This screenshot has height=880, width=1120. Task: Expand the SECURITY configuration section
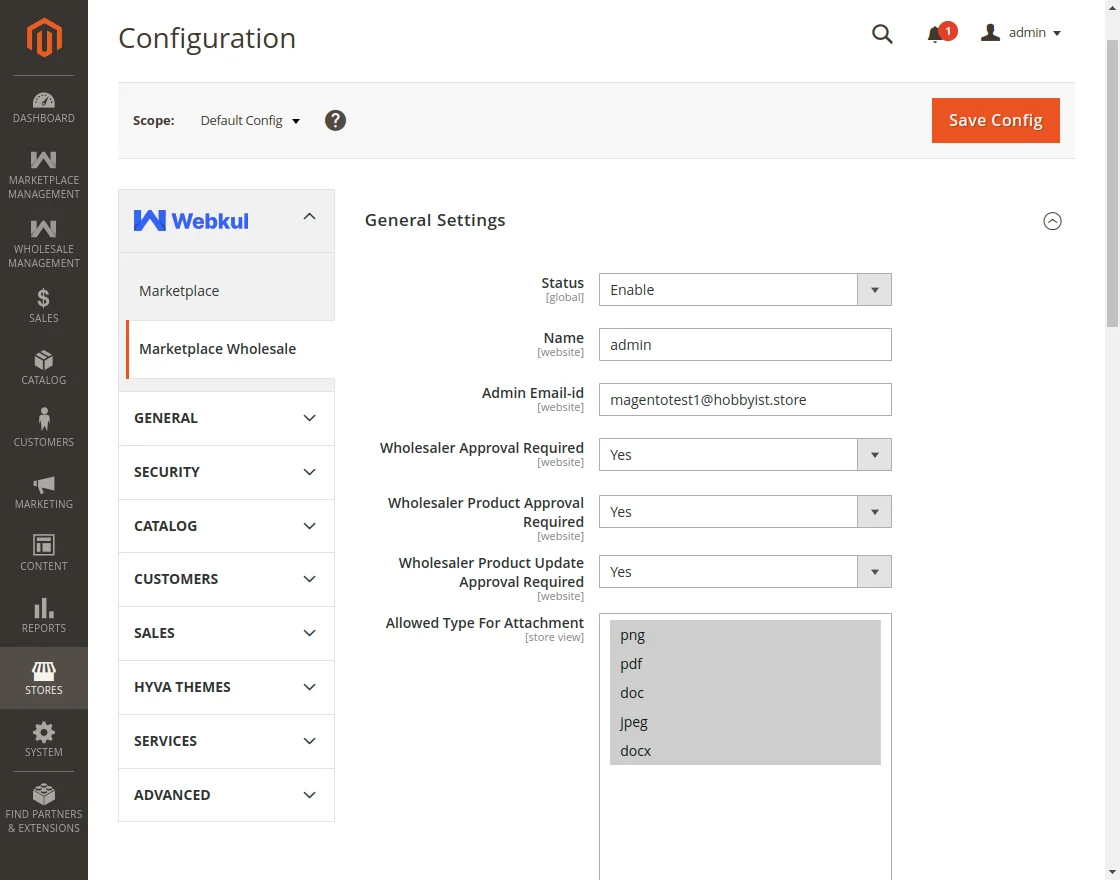click(226, 472)
